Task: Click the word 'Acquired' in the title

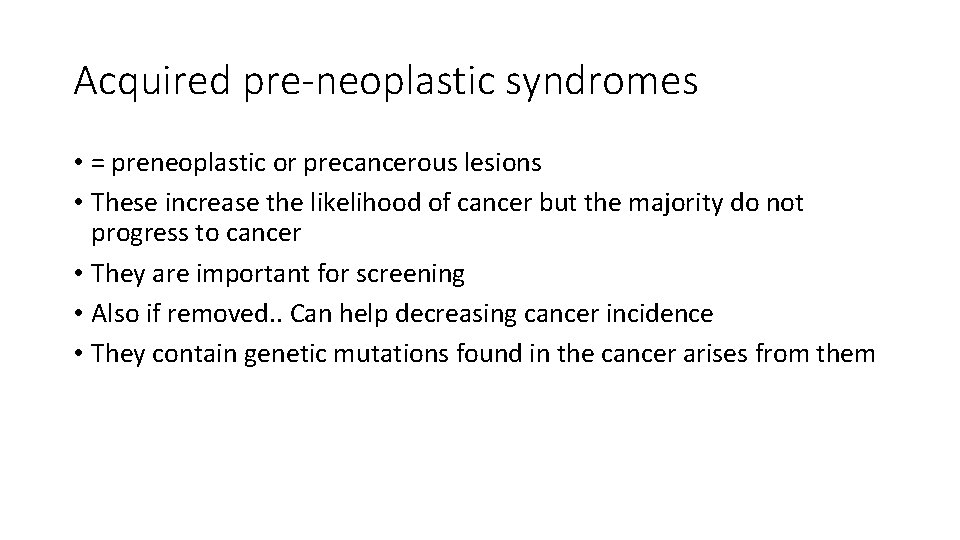Action: pyautogui.click(x=152, y=81)
